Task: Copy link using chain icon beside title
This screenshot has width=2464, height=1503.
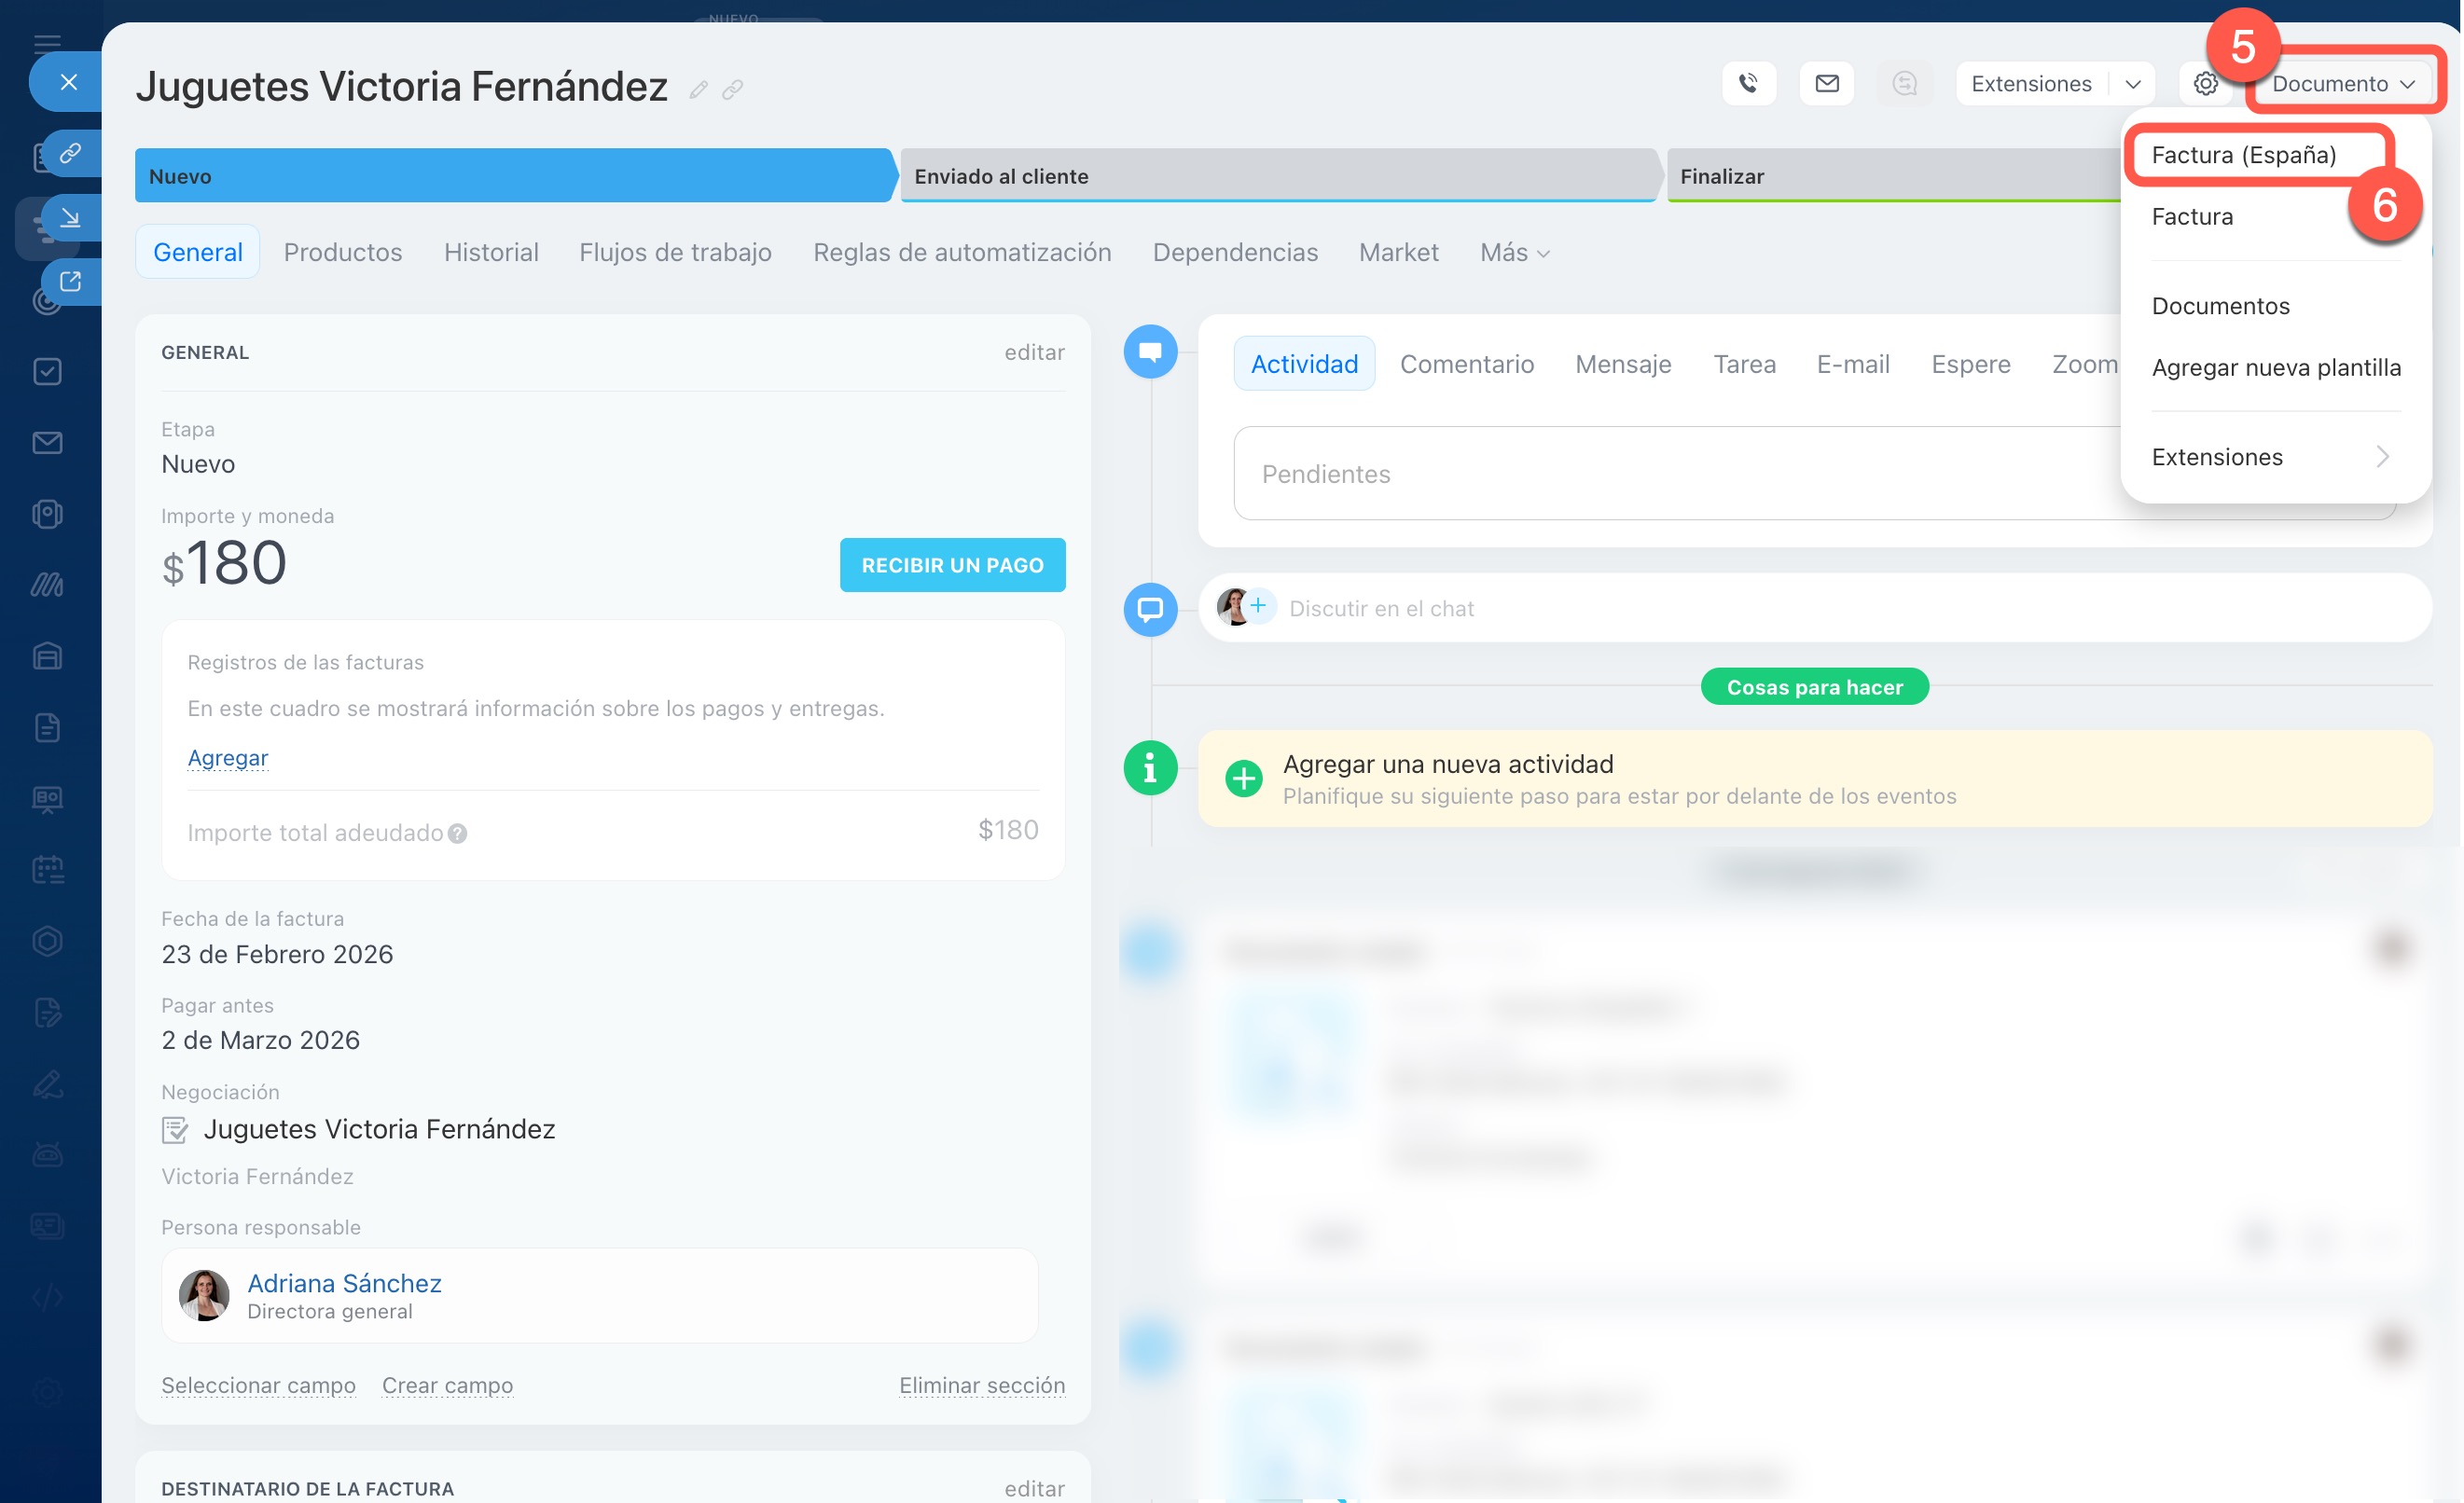Action: [733, 90]
